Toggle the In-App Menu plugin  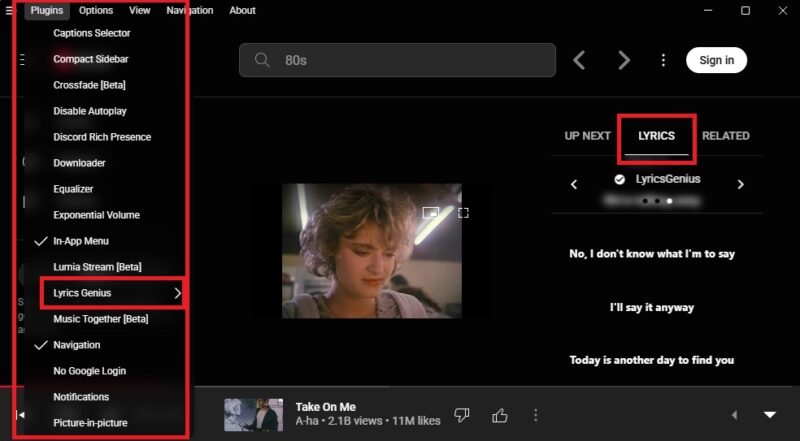[81, 241]
